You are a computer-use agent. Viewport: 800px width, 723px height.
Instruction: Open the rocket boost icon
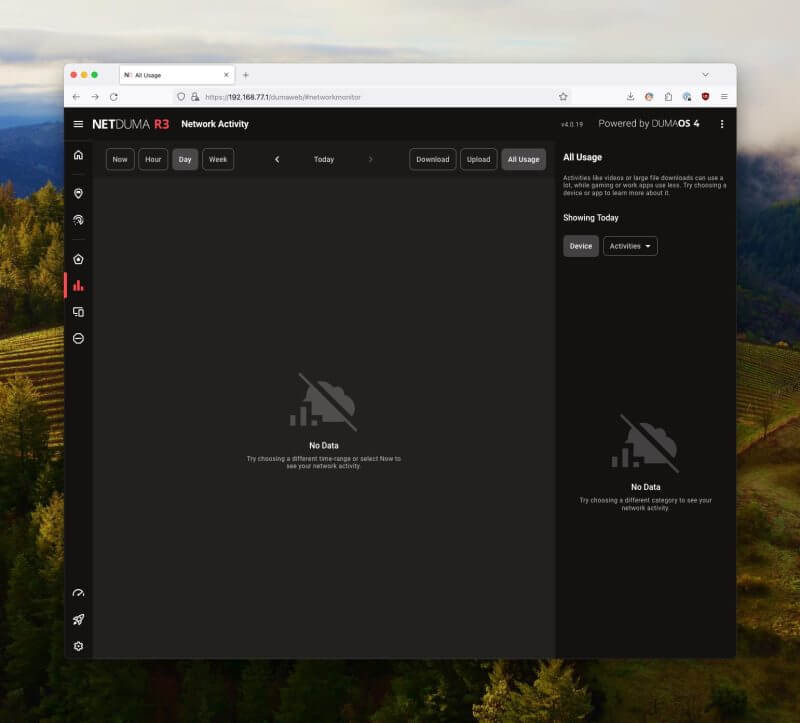[x=78, y=619]
